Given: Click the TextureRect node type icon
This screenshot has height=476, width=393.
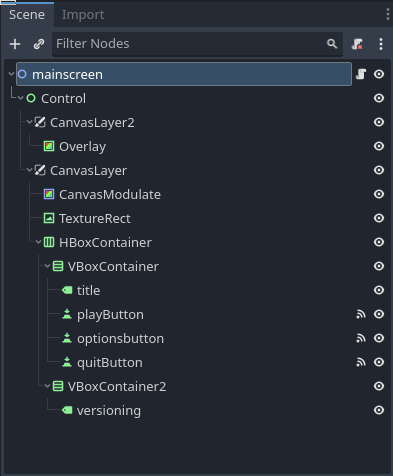Looking at the screenshot, I should 49,218.
